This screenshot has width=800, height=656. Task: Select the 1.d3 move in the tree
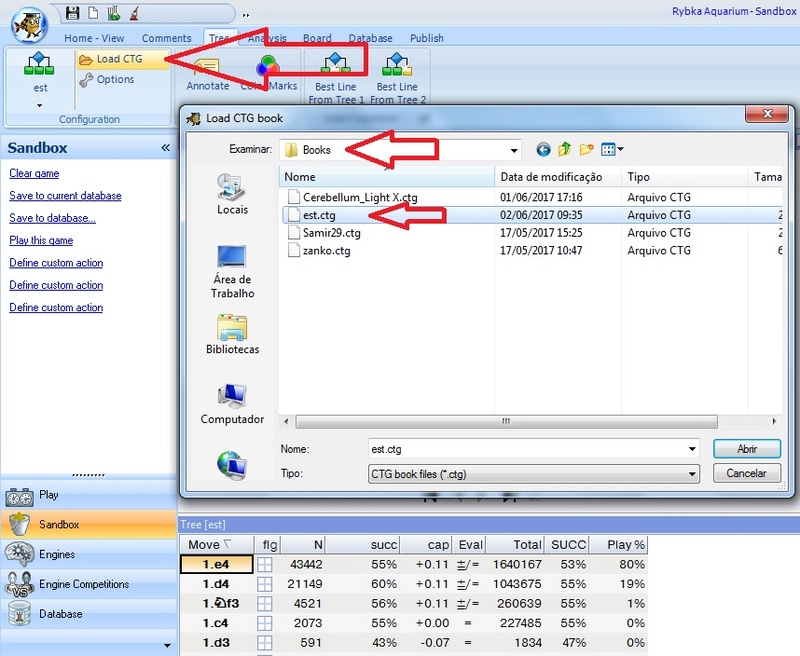tap(216, 643)
